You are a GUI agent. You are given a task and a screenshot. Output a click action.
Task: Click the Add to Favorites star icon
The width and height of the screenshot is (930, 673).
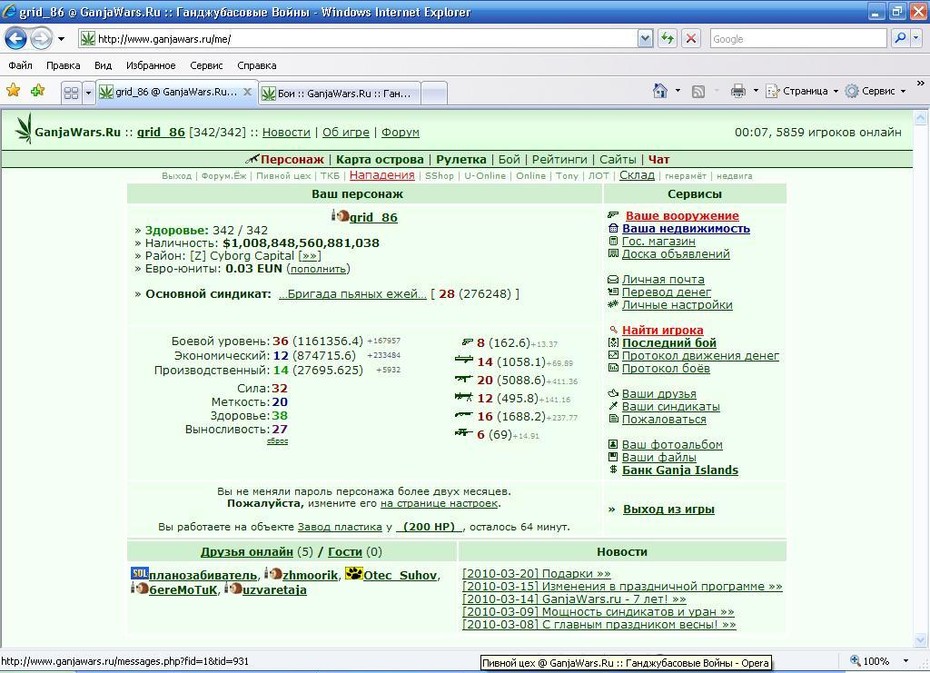(x=38, y=91)
